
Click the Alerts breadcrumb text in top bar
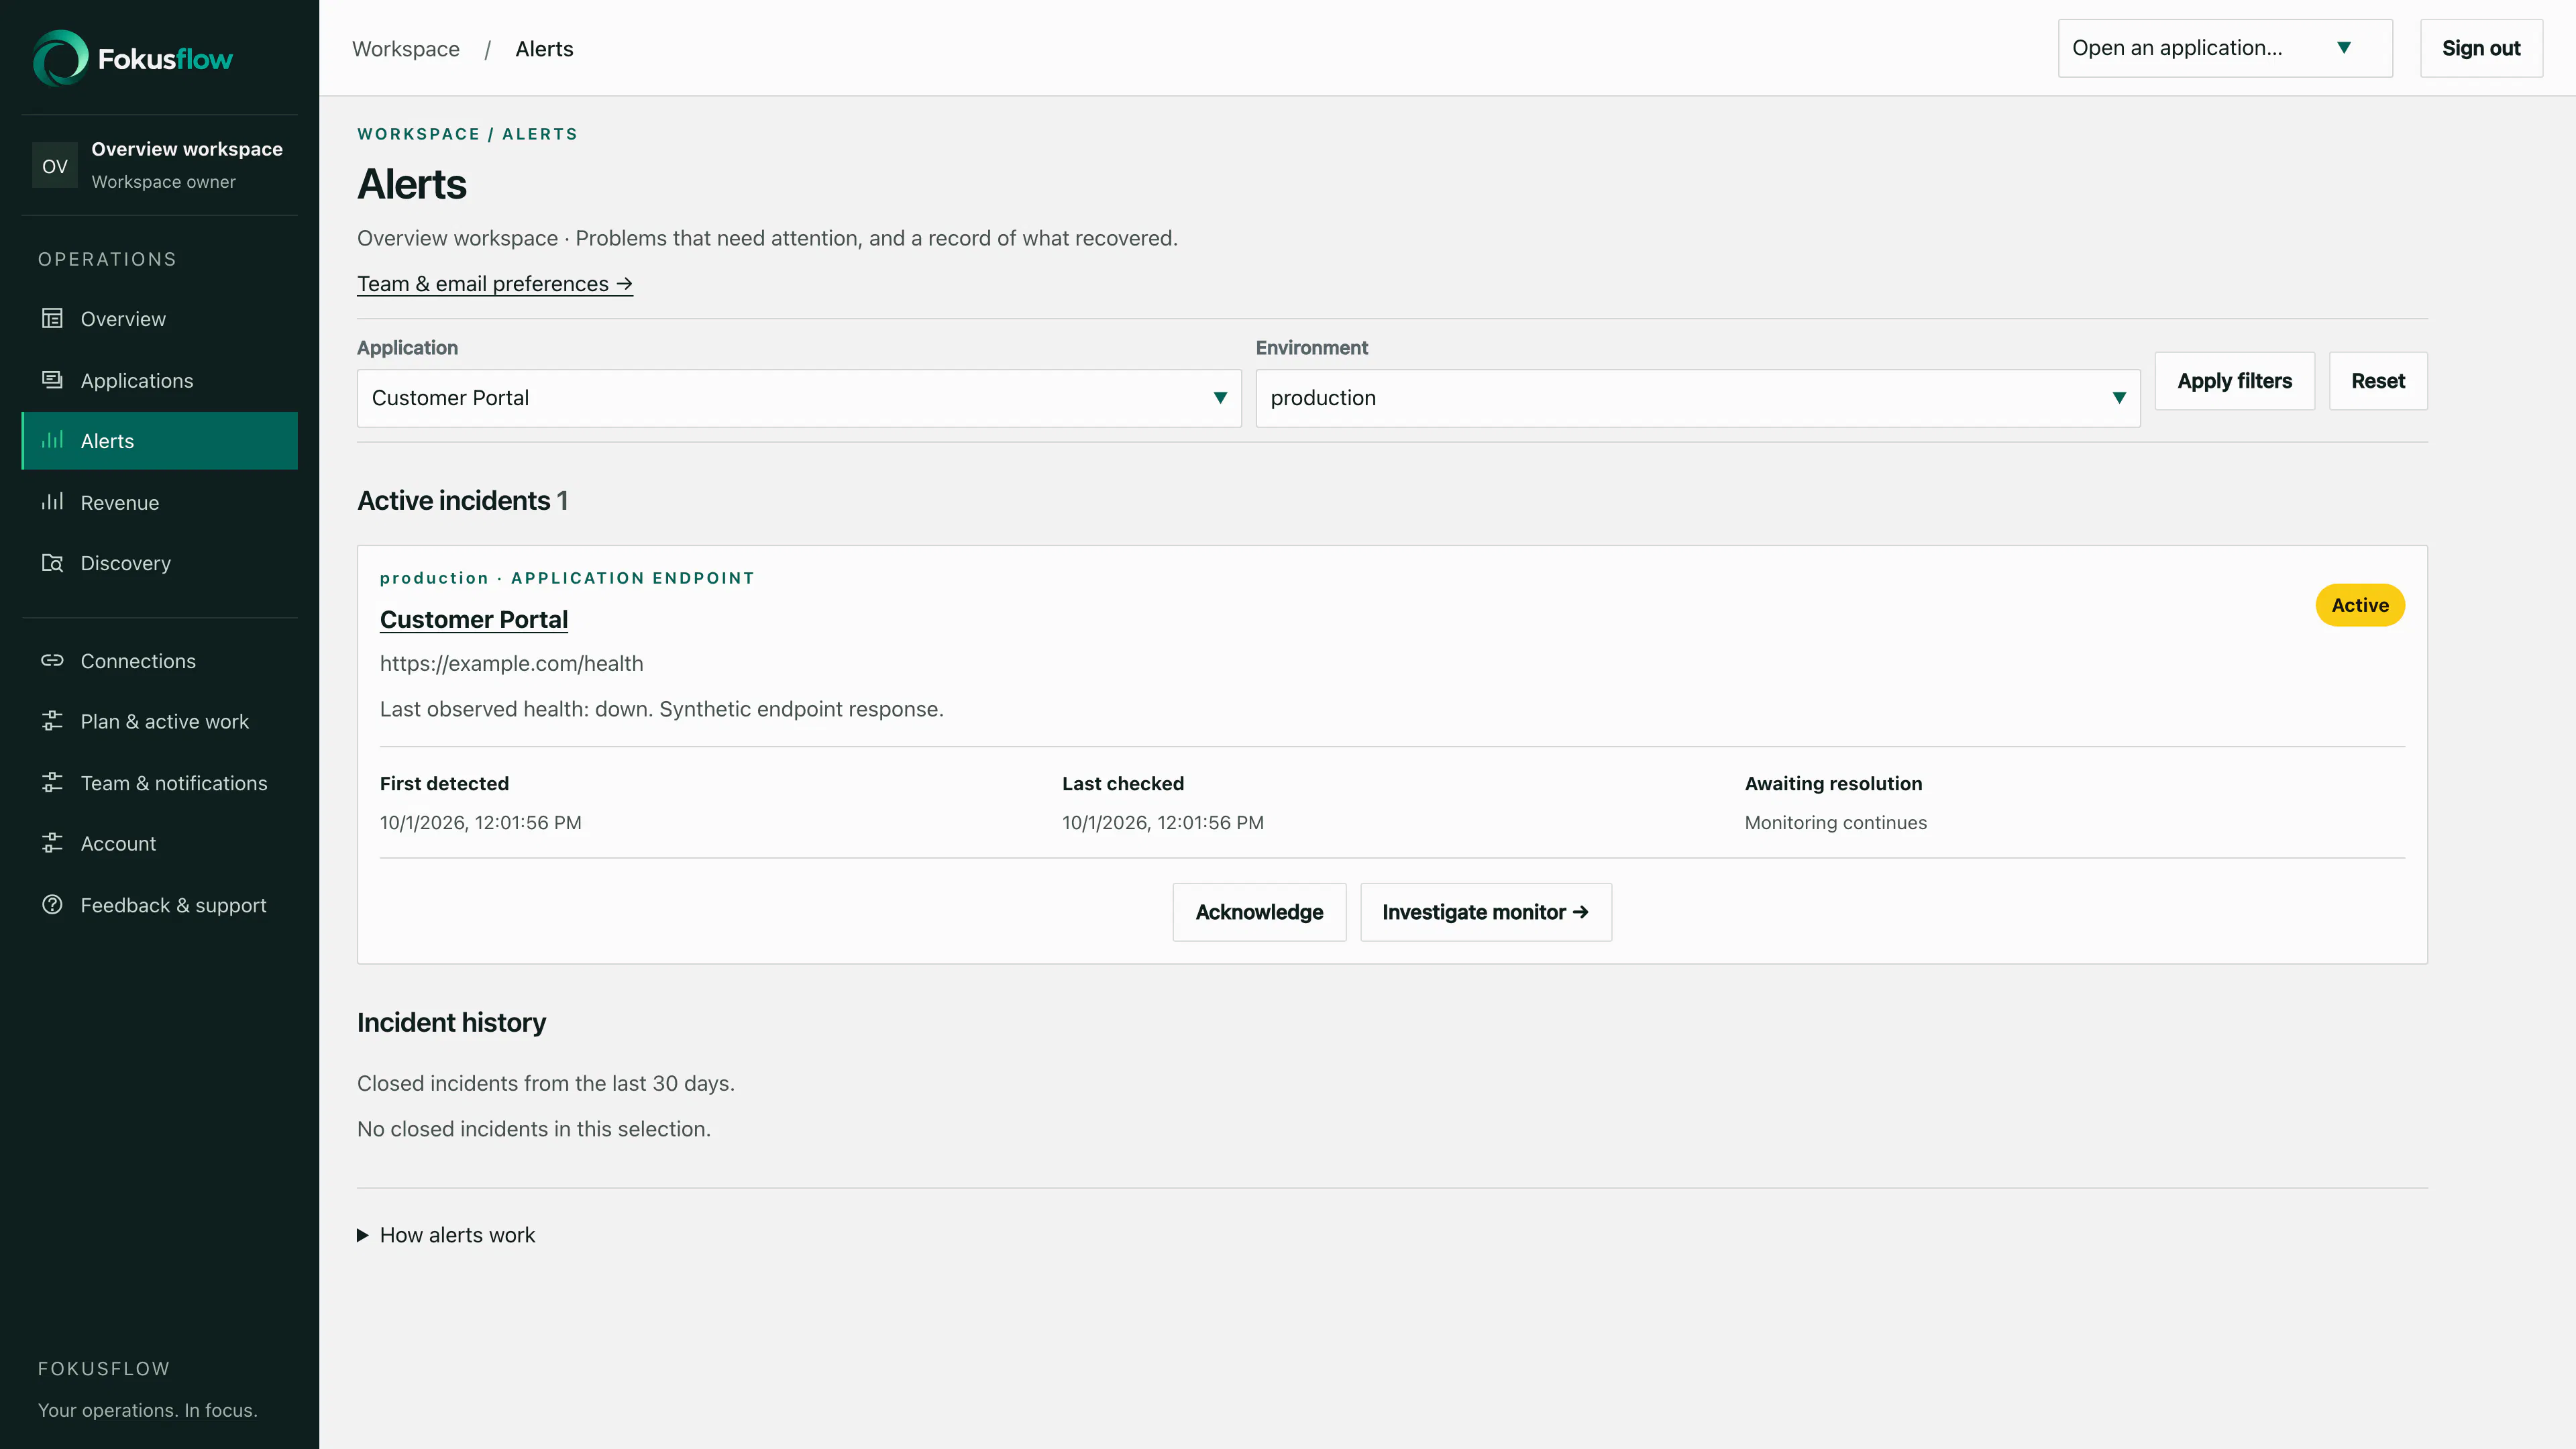coord(544,49)
